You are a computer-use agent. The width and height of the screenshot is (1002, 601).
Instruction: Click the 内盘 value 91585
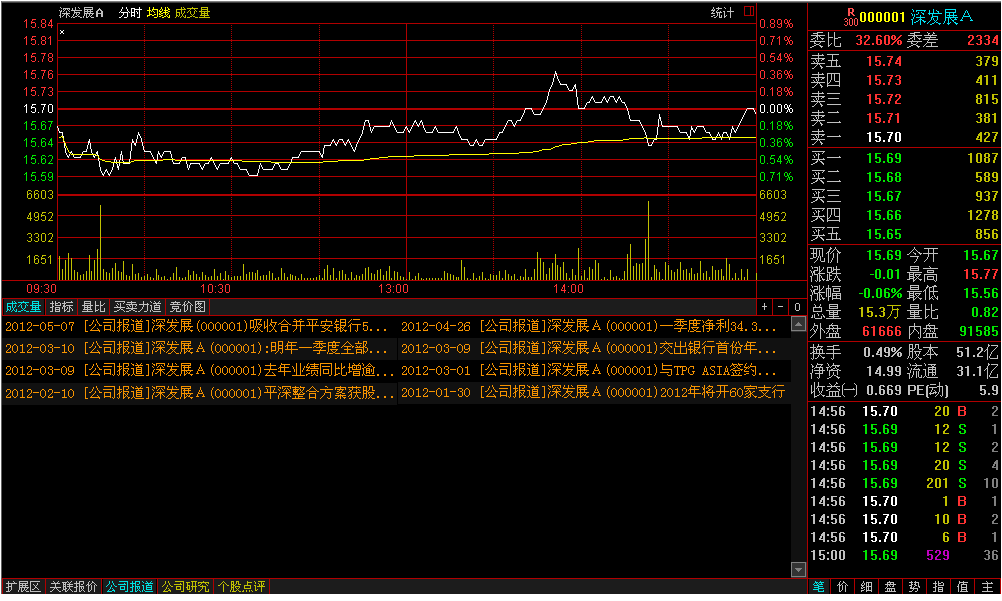tap(978, 331)
